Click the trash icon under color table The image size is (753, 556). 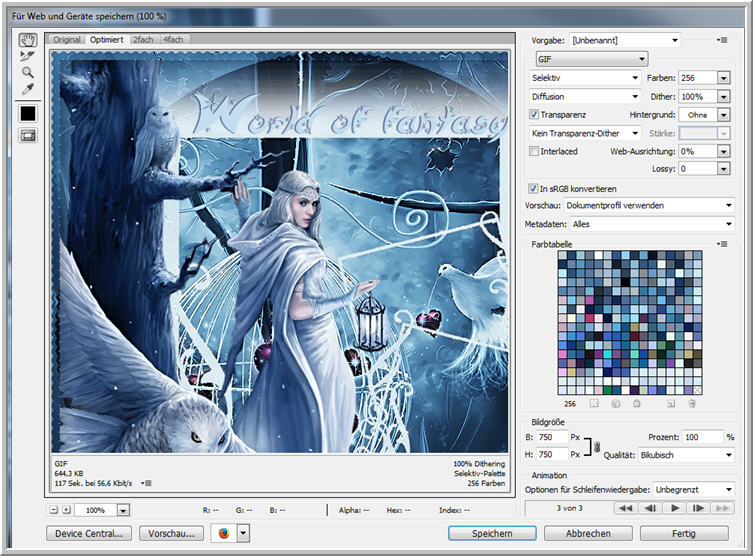pyautogui.click(x=692, y=403)
